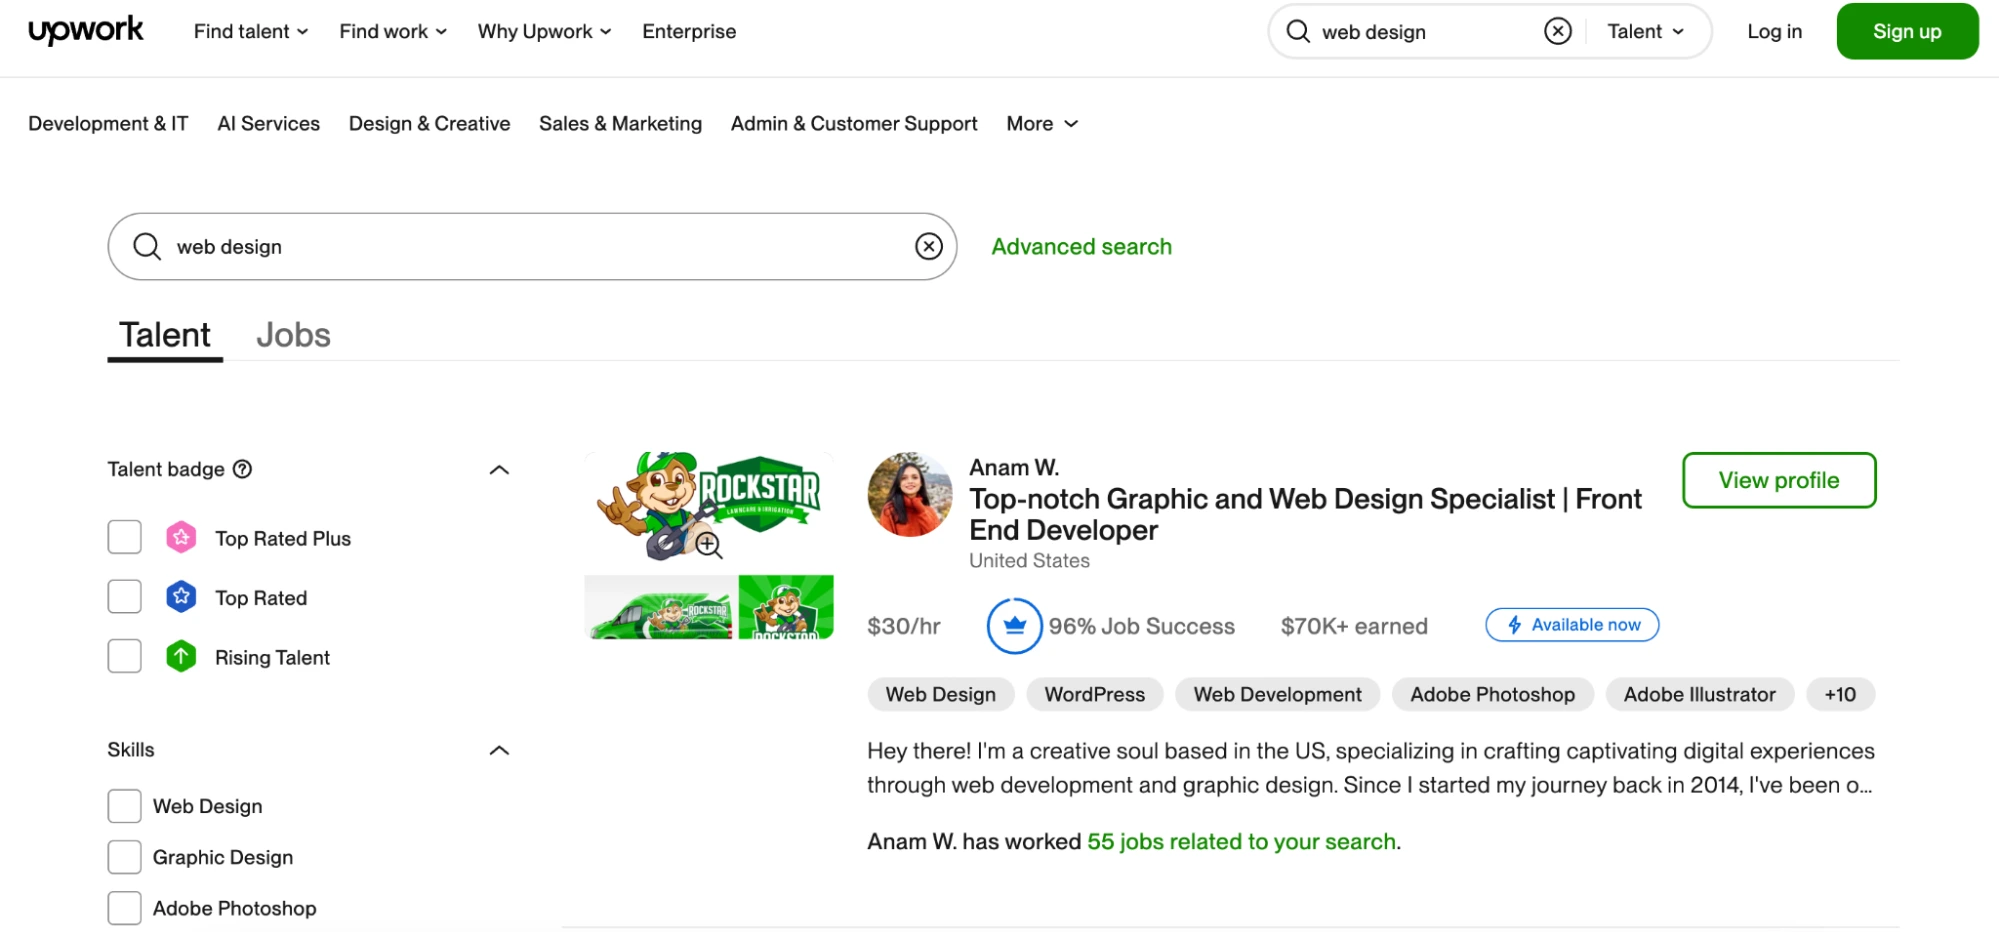Image resolution: width=1999 pixels, height=933 pixels.
Task: Collapse the Talent badge filter section
Action: [x=499, y=470]
